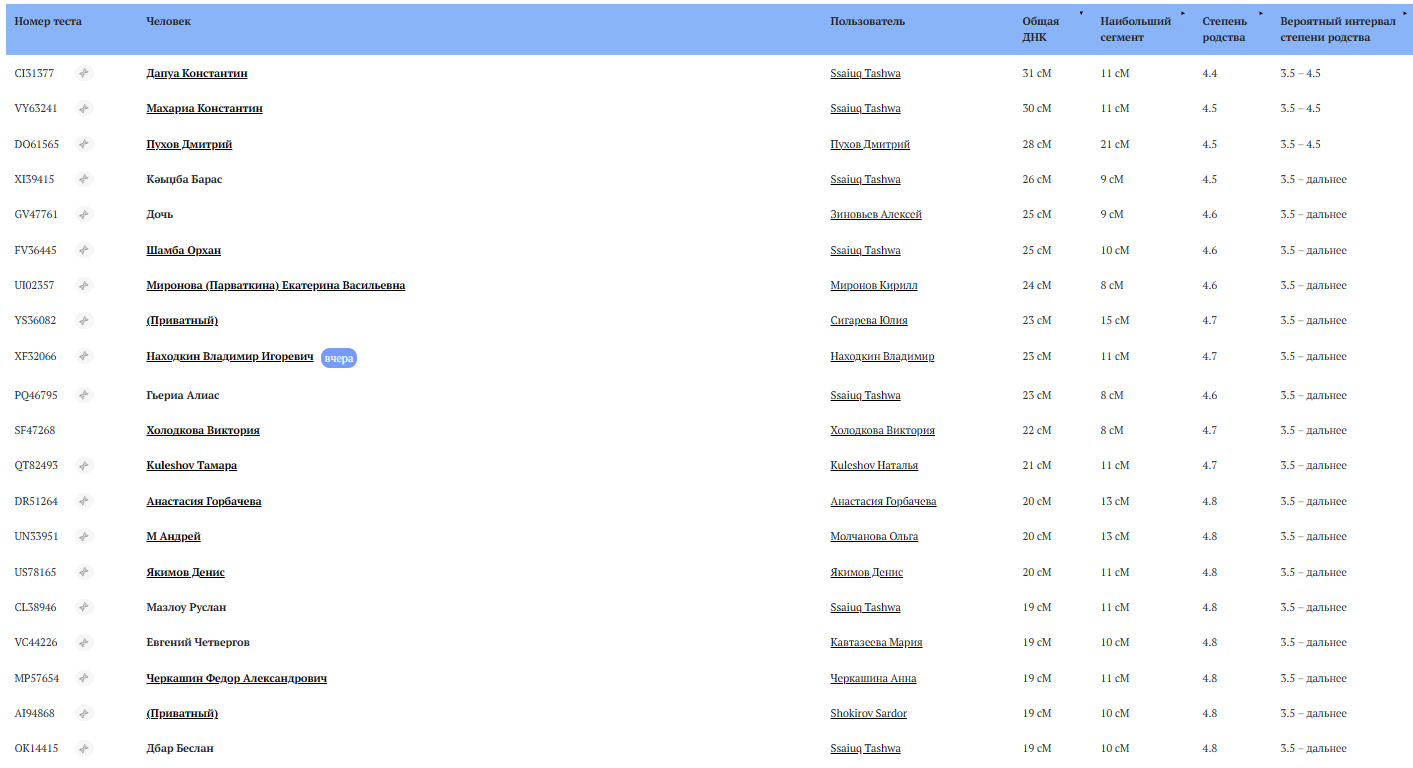Sort by the Общая ДНК column arrow
This screenshot has width=1413, height=768.
coord(1081,14)
